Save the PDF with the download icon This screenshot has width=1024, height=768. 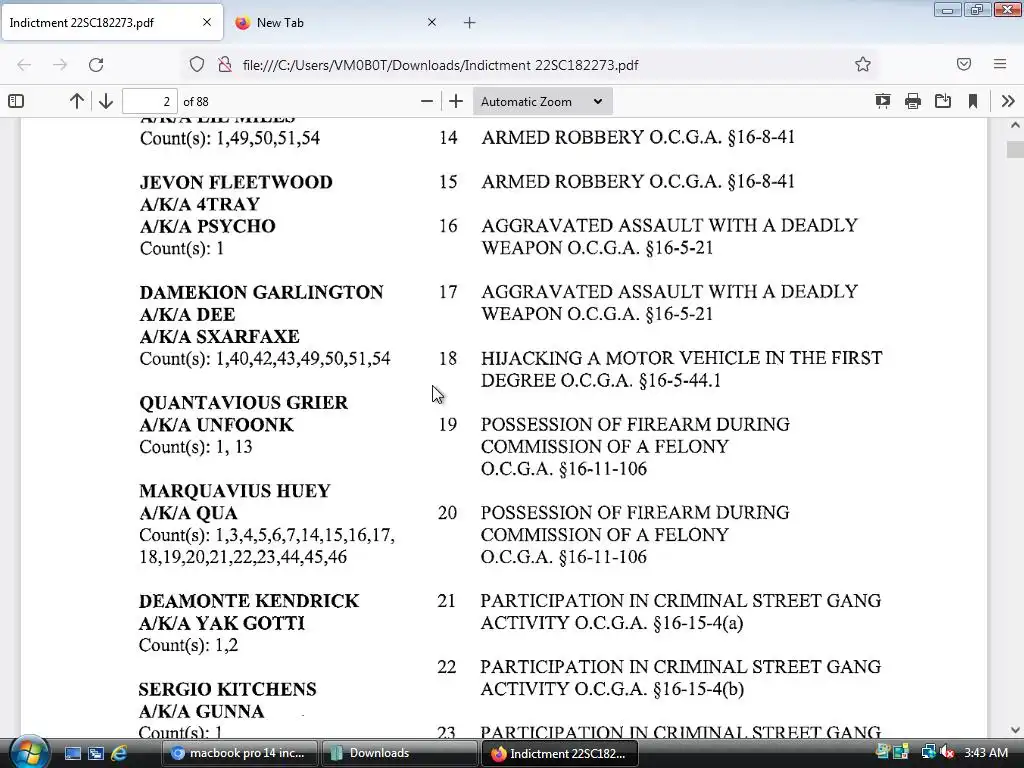[x=942, y=101]
